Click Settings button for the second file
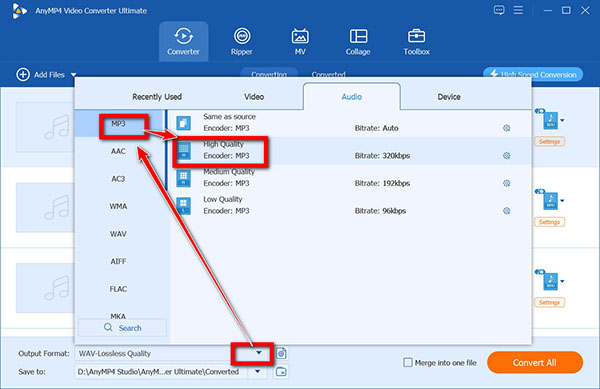Screen dimensions: 600x389 coord(549,222)
